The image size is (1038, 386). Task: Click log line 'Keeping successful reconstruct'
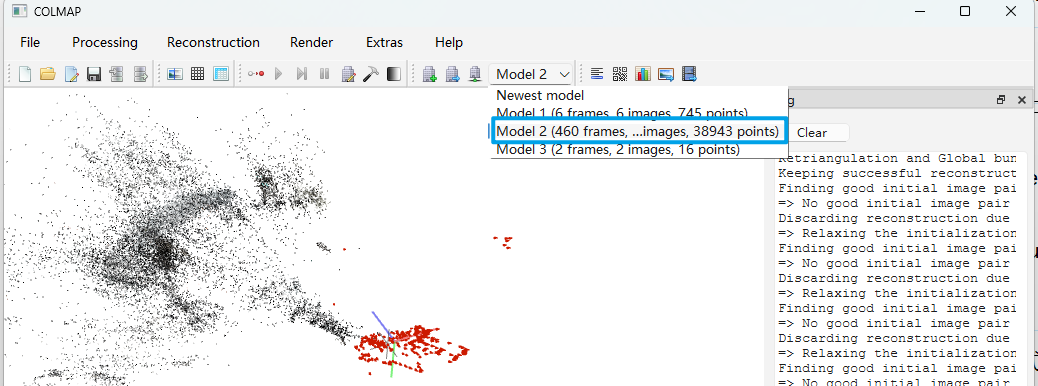pyautogui.click(x=898, y=173)
